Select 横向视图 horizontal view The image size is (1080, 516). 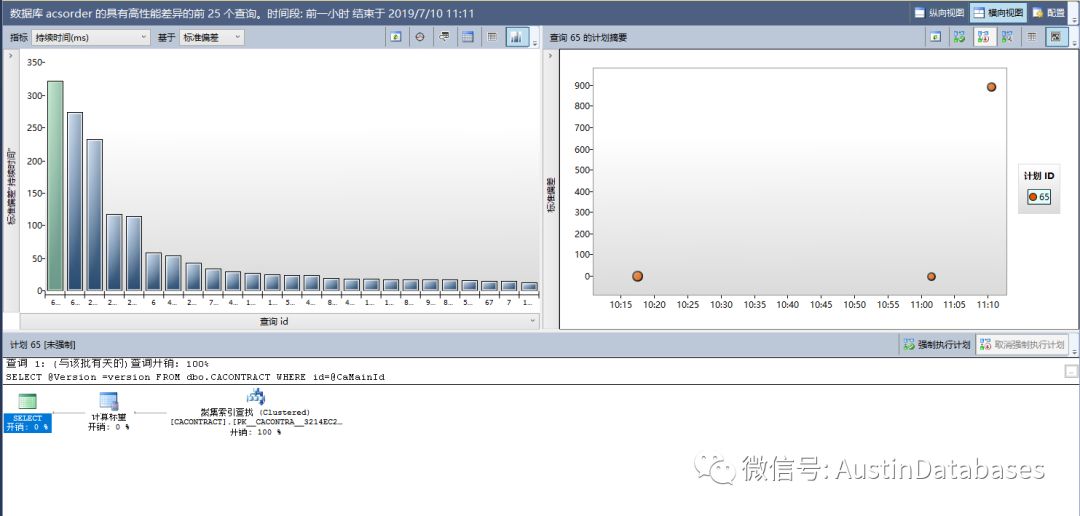coord(998,12)
